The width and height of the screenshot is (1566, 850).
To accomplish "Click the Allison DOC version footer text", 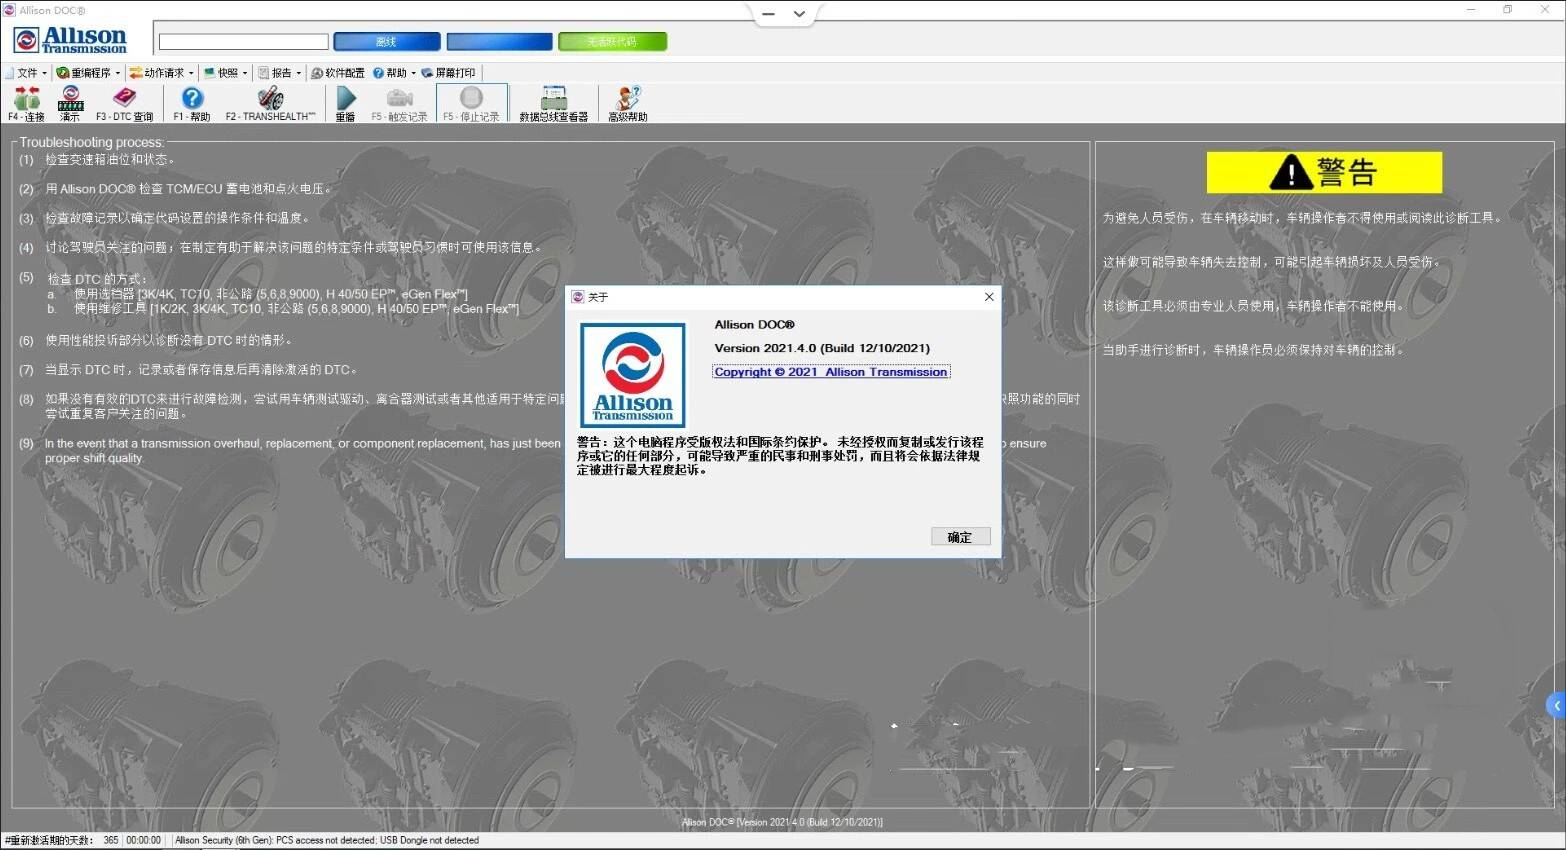I will tap(782, 823).
